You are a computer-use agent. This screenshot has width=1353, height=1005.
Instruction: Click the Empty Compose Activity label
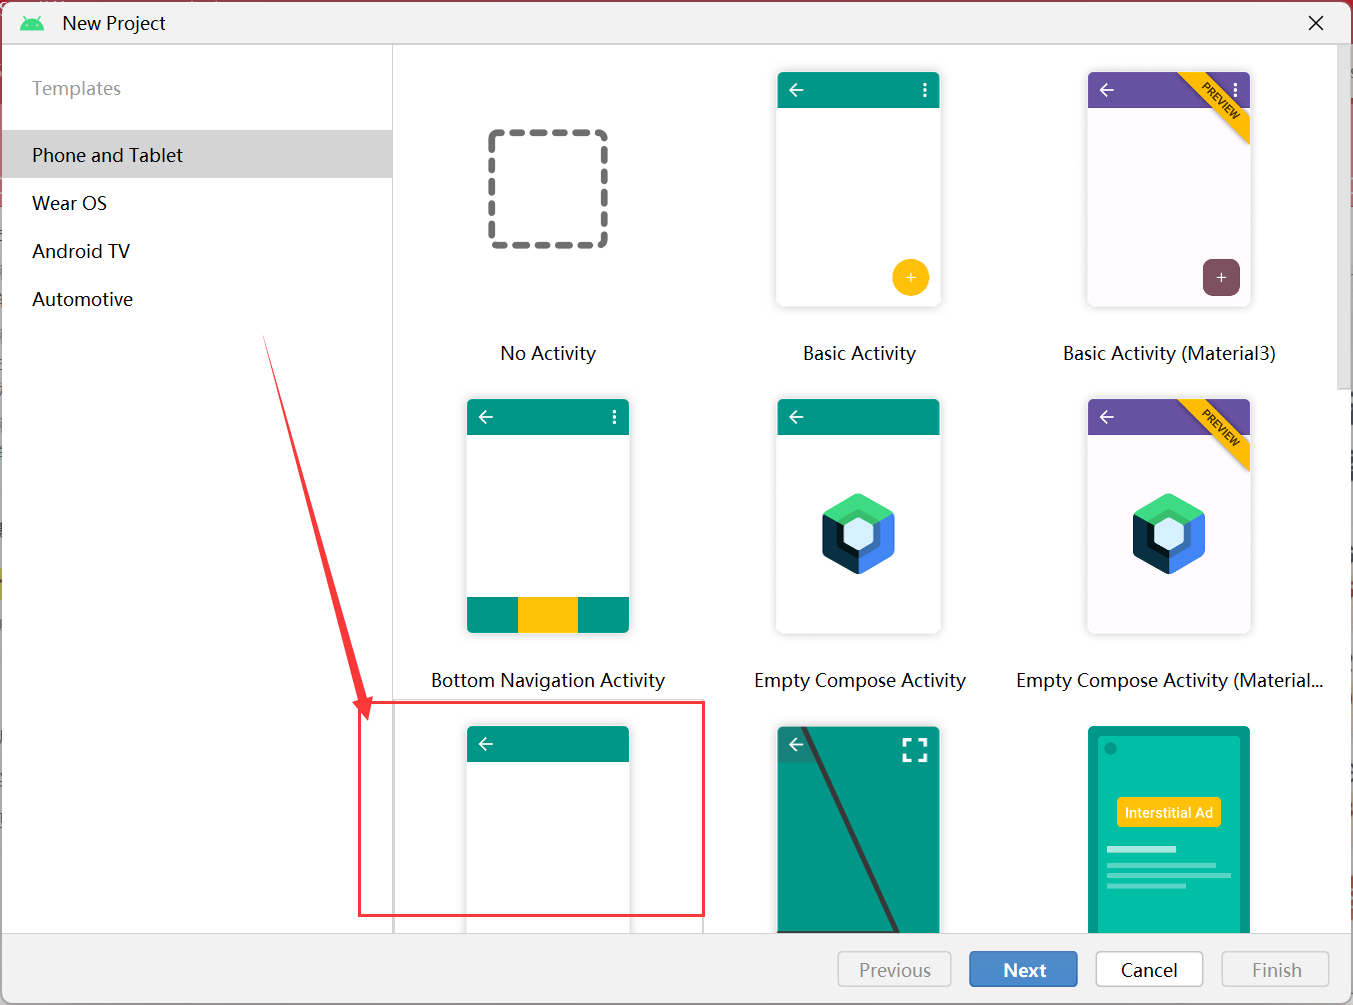[x=860, y=680]
